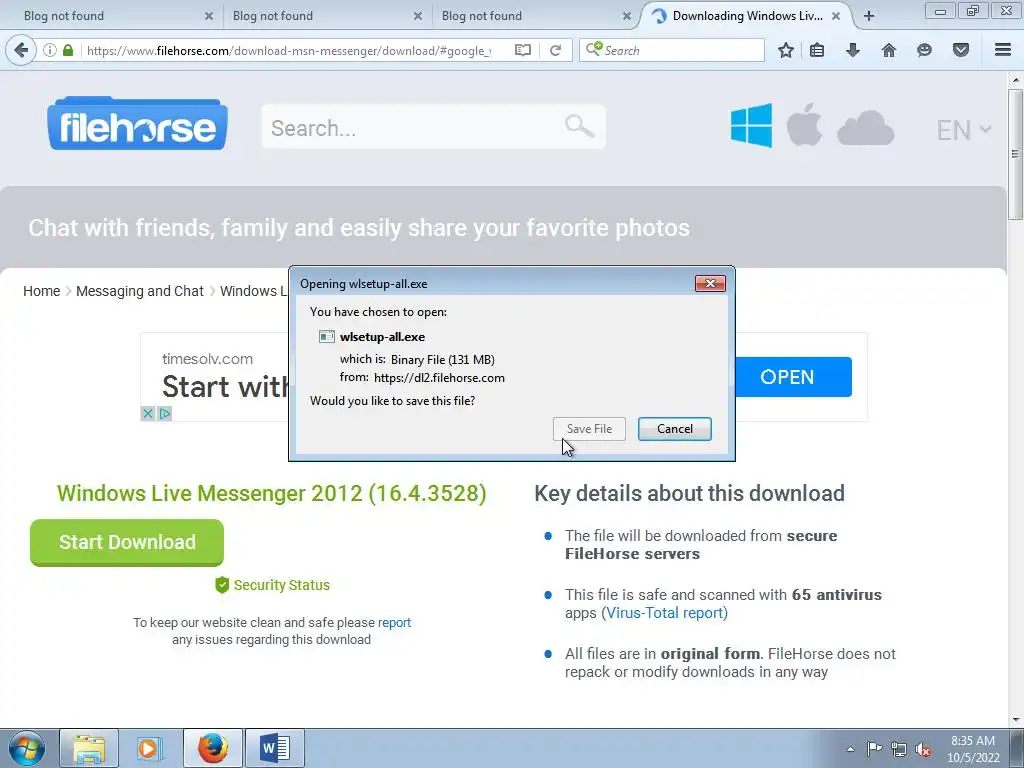
Task: Open site information icon in address bar
Action: [x=50, y=50]
